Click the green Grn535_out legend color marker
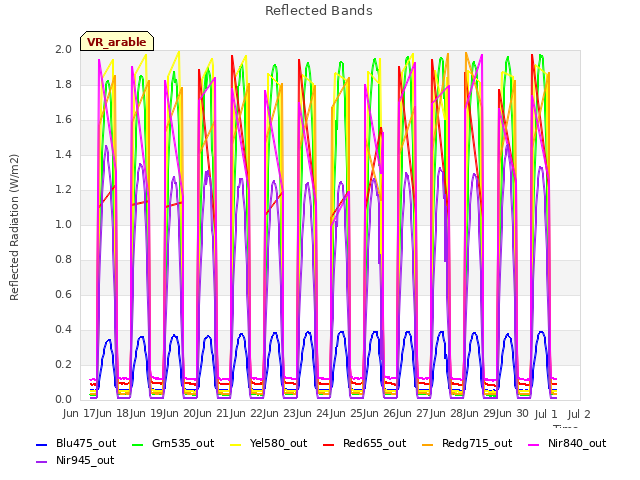The width and height of the screenshot is (640, 480). point(138,444)
